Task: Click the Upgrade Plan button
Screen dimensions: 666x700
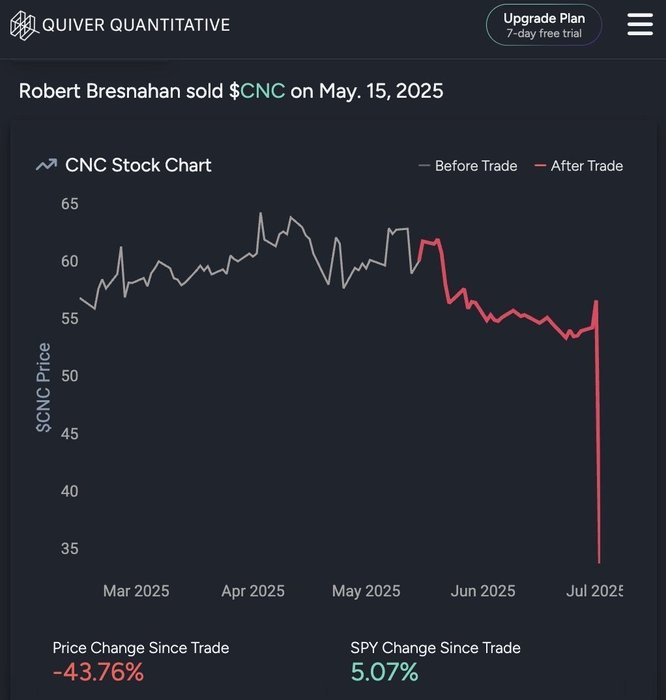Action: (544, 25)
